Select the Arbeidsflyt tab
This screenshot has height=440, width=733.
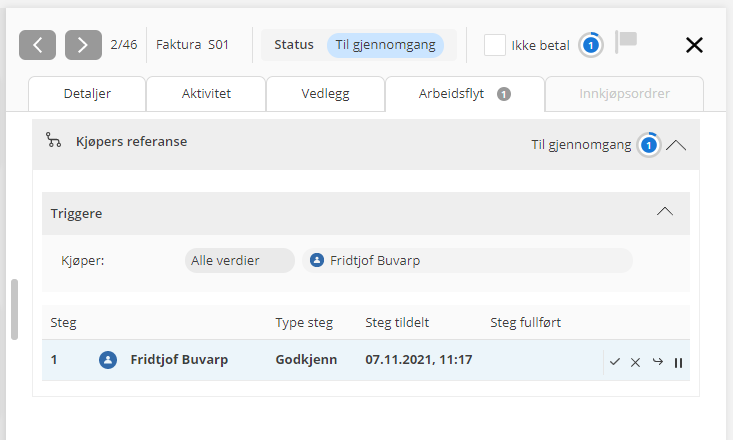464,94
